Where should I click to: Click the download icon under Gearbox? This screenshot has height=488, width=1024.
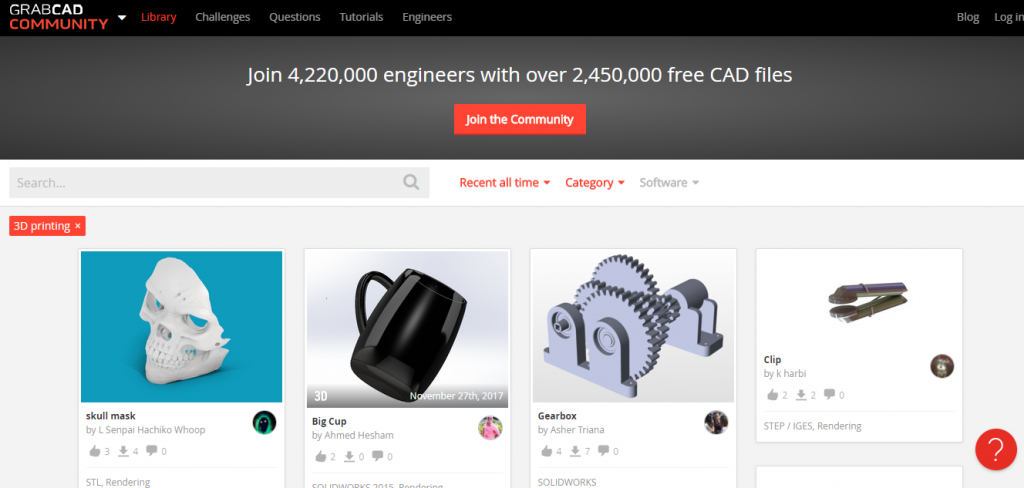tap(575, 451)
